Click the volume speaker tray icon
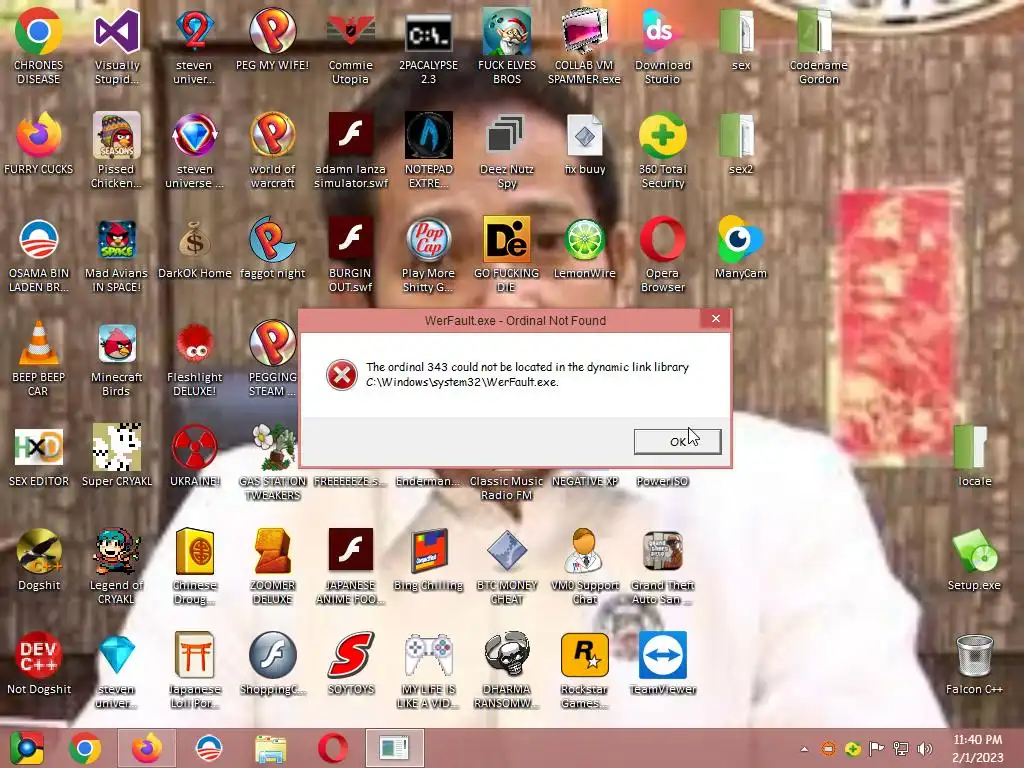Image resolution: width=1024 pixels, height=768 pixels. pyautogui.click(x=925, y=749)
